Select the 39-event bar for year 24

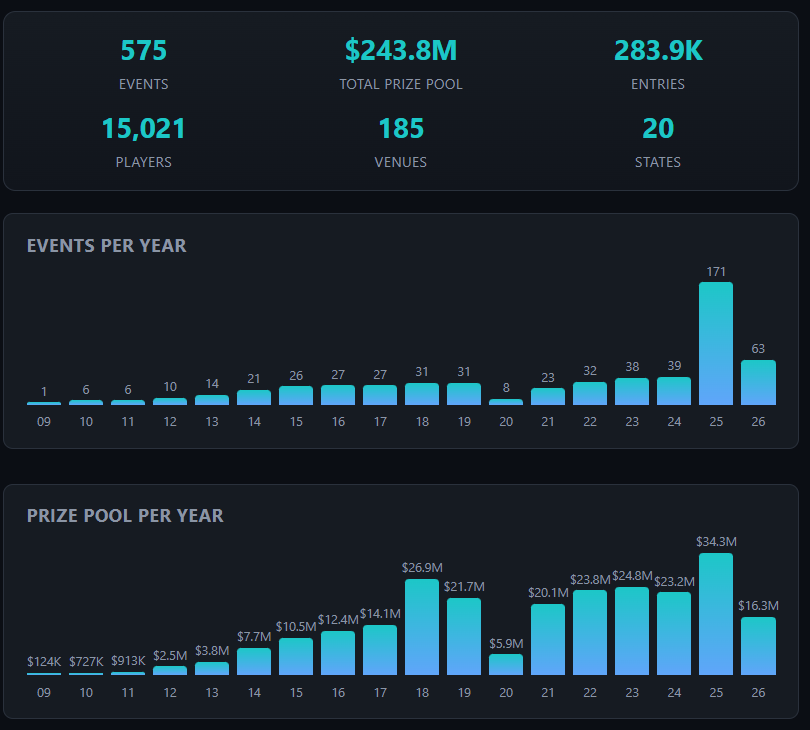pyautogui.click(x=674, y=391)
